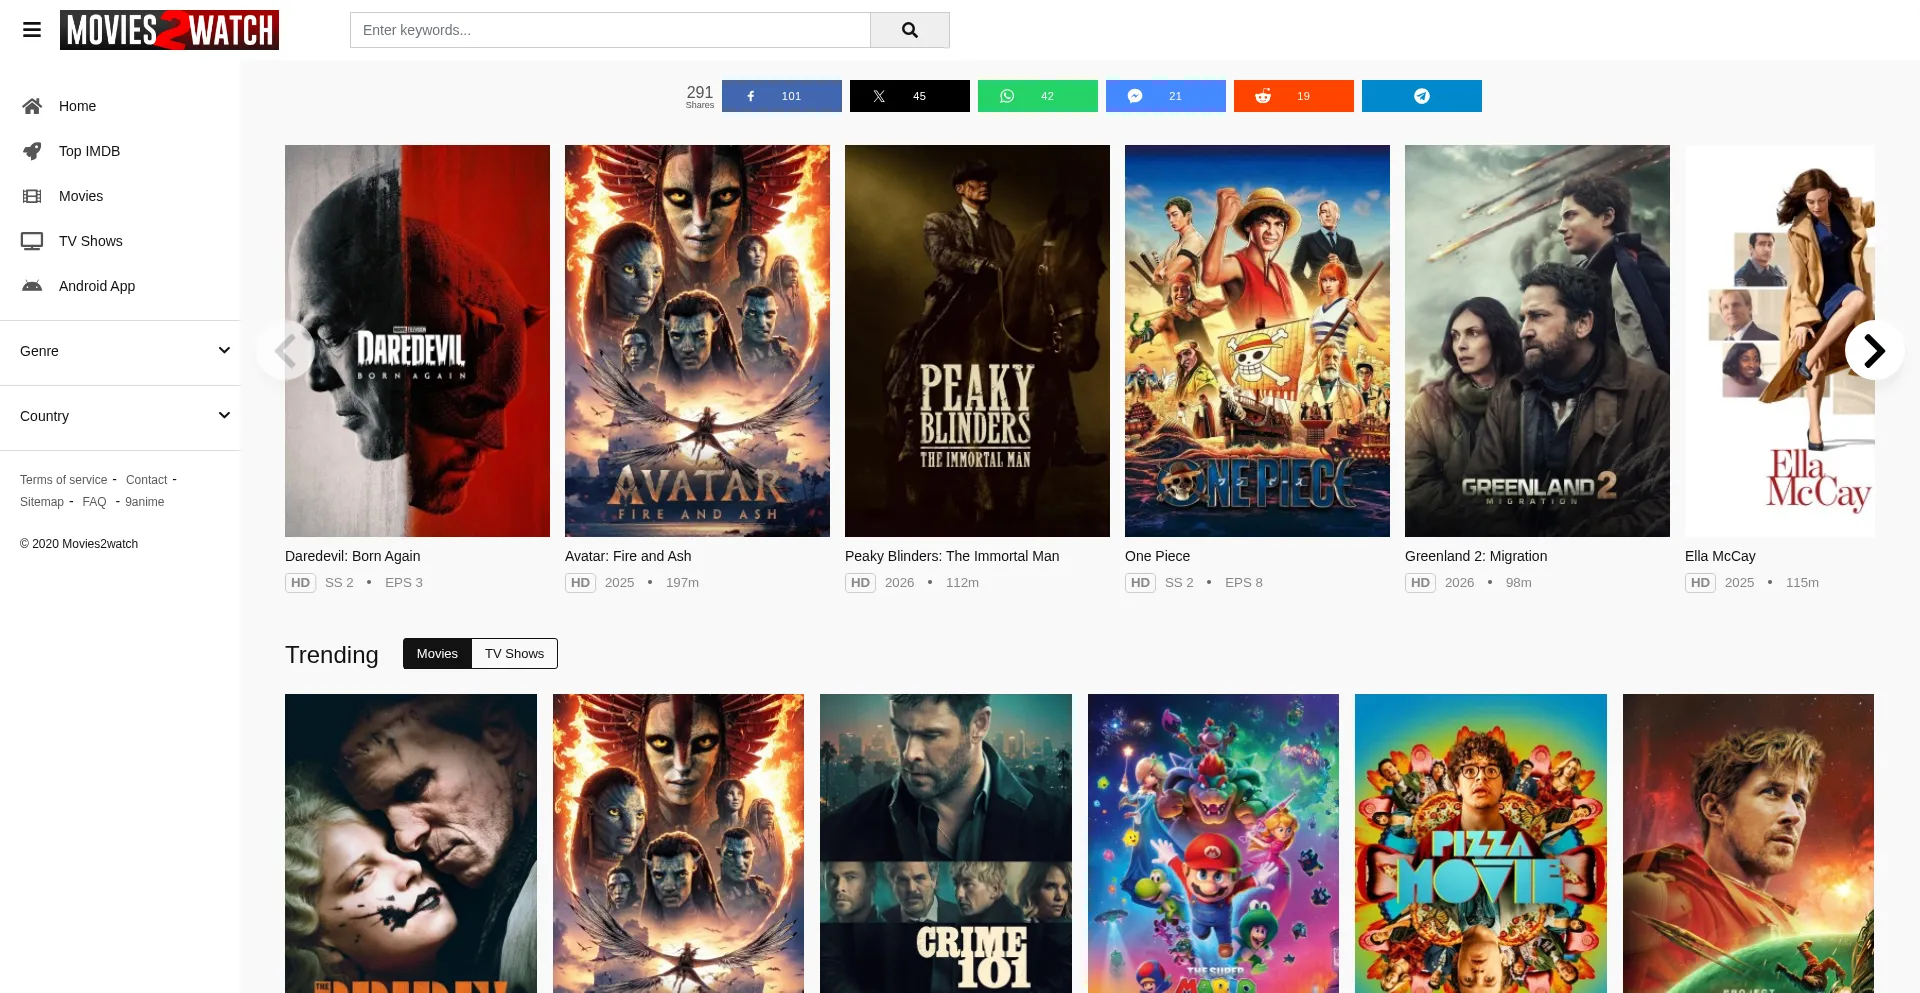Open One Piece poster
The image size is (1920, 993).
pyautogui.click(x=1257, y=341)
